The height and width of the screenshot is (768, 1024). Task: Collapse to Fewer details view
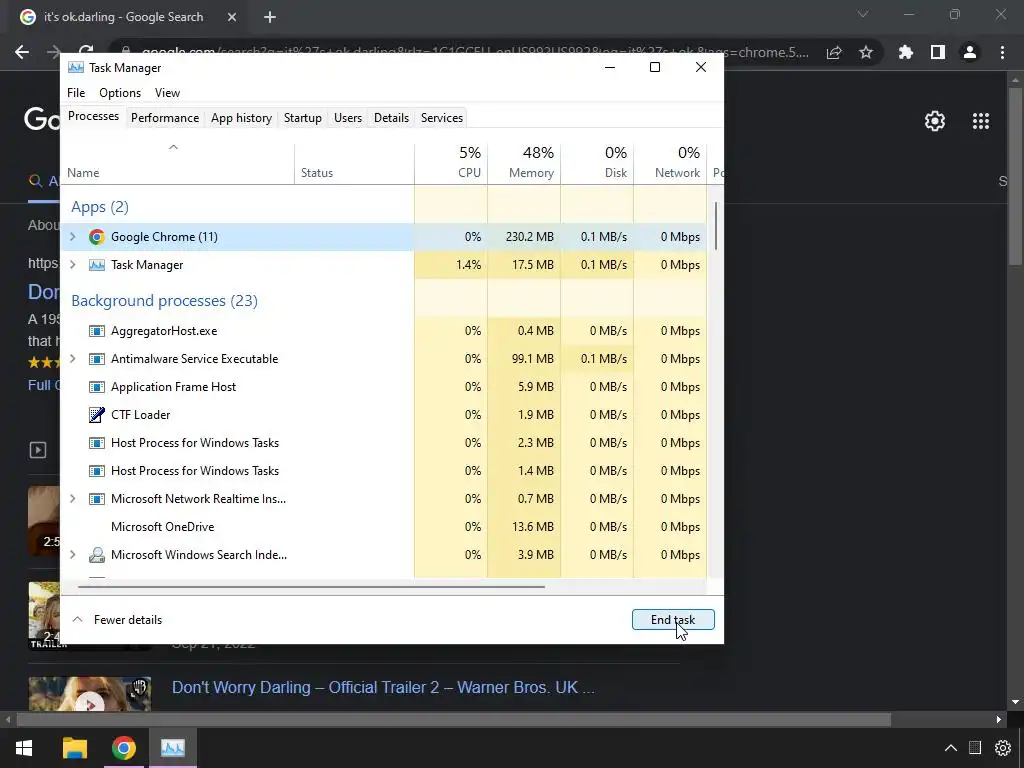click(x=117, y=620)
